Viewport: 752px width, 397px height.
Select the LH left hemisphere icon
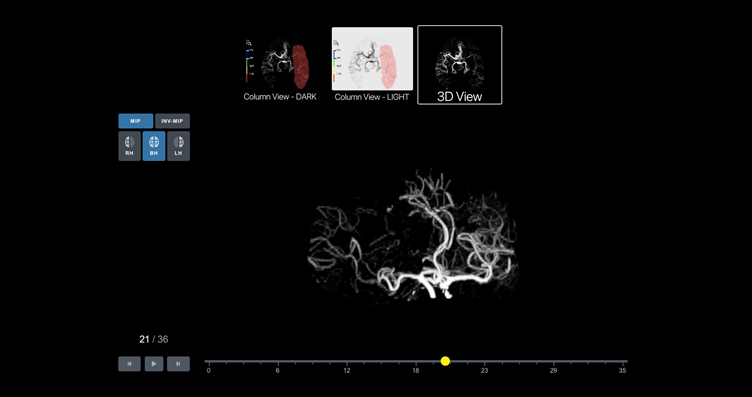178,146
